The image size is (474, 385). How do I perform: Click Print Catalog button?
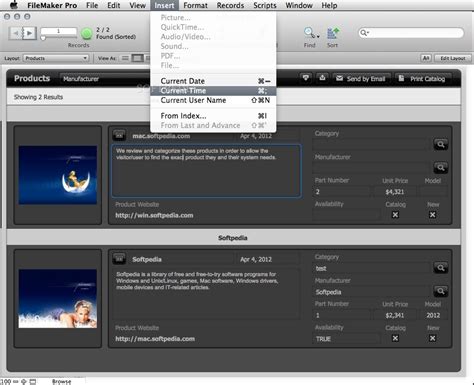point(423,79)
